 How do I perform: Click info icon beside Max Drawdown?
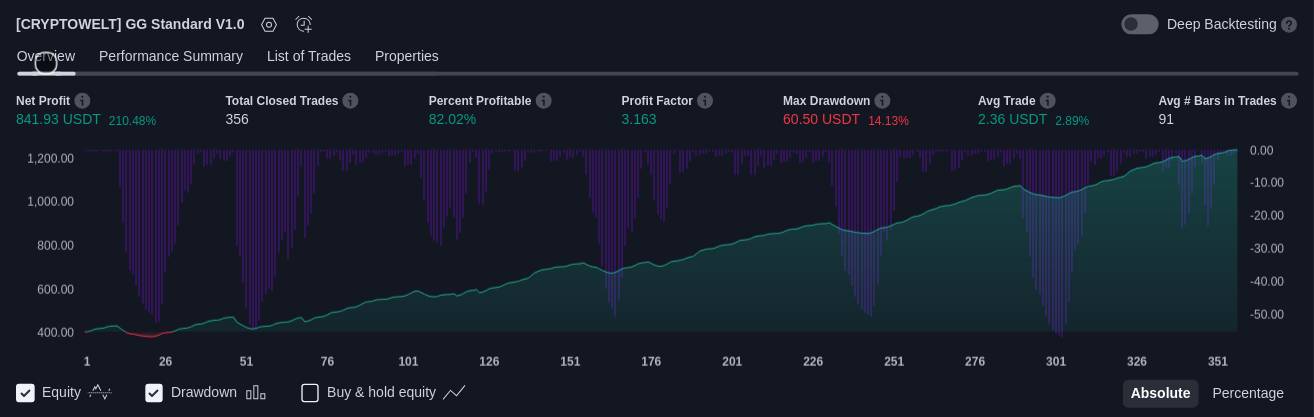point(882,101)
